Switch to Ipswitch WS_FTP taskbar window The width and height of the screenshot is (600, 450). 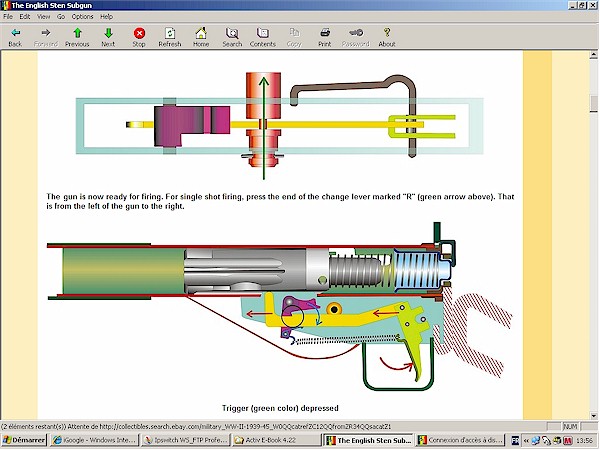(x=185, y=440)
